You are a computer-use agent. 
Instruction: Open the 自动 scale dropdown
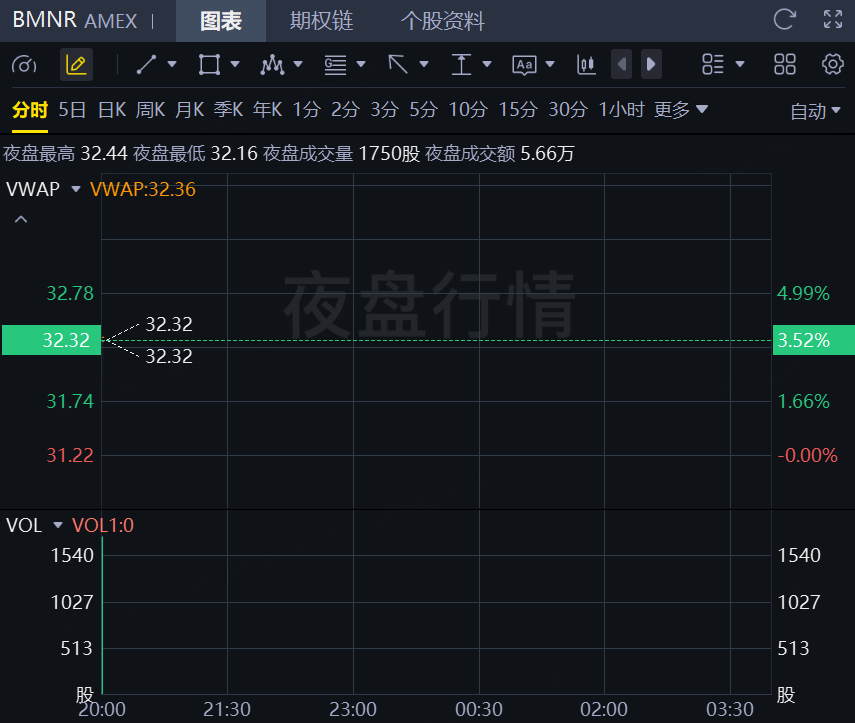(815, 111)
